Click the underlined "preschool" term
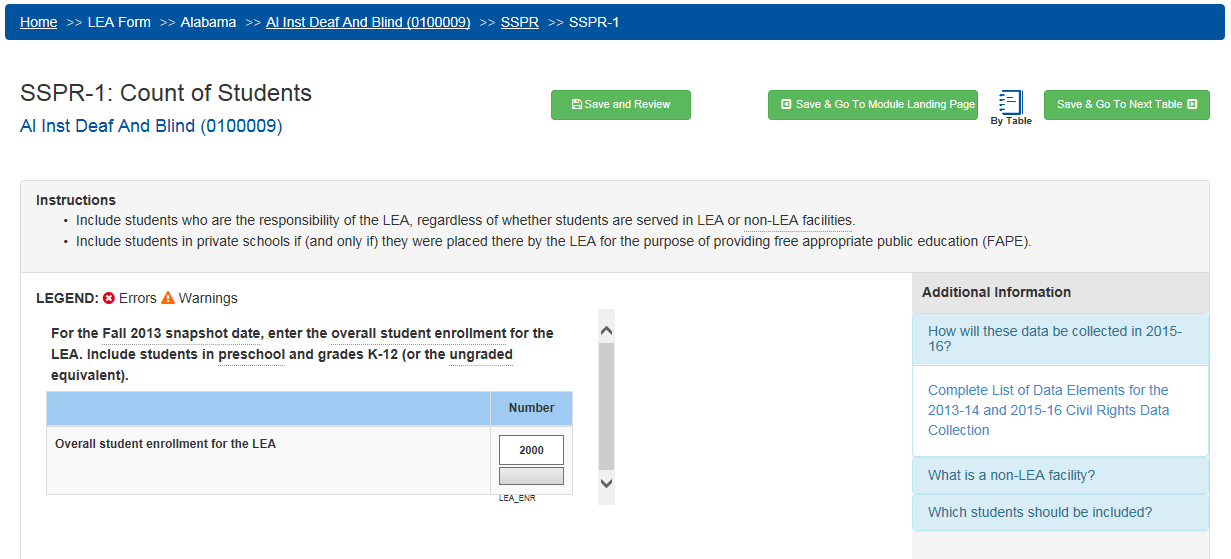1231x559 pixels. (x=252, y=354)
